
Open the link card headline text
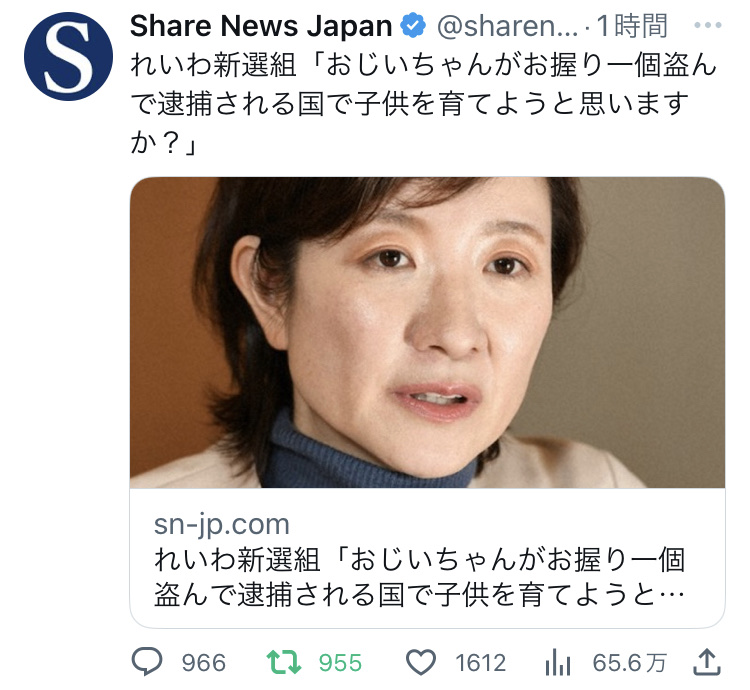tap(419, 577)
